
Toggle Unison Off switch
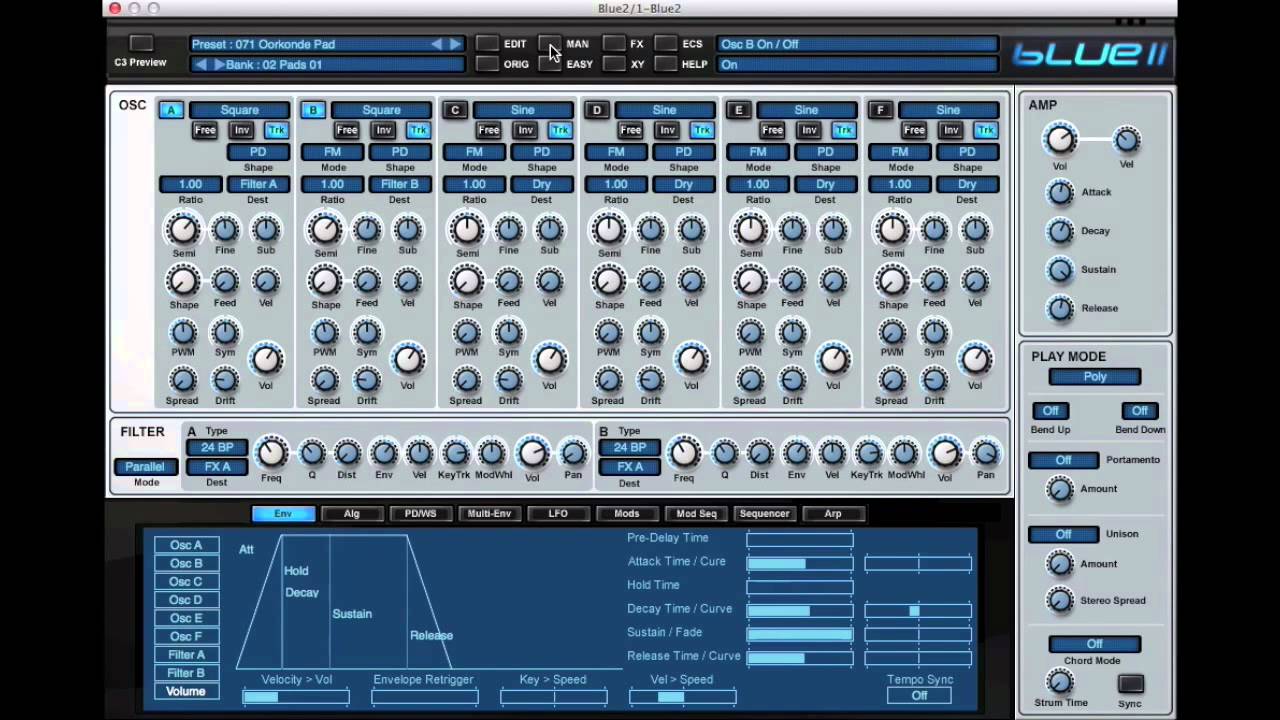(1063, 534)
